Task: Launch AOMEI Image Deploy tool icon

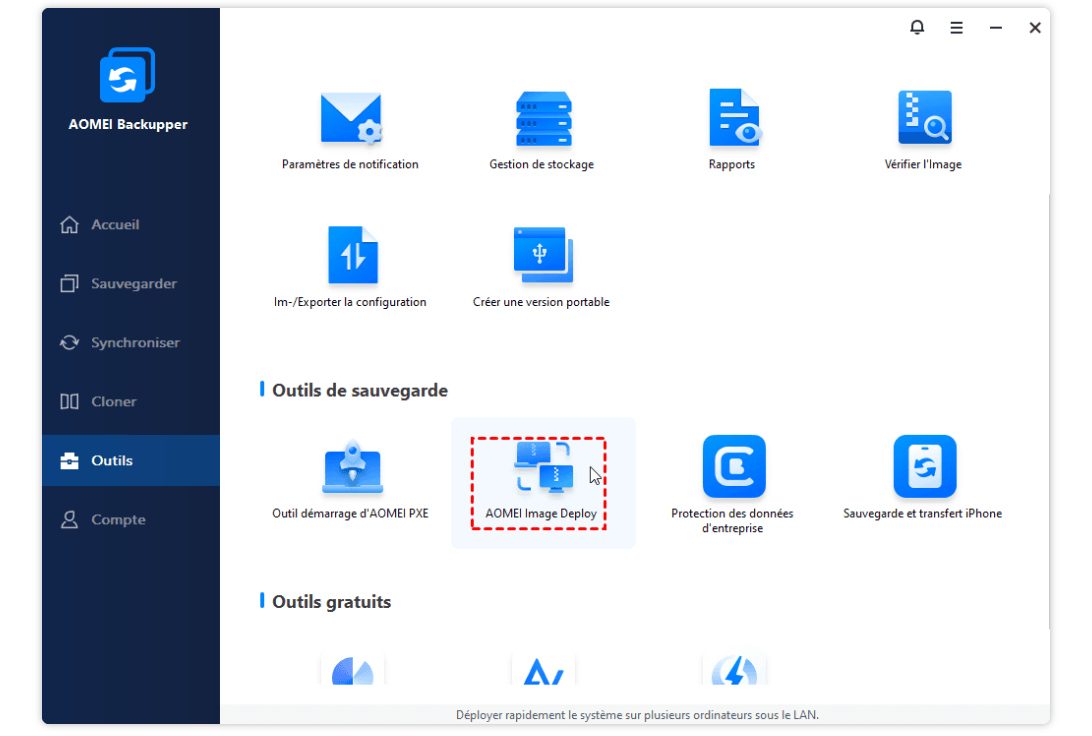Action: tap(544, 467)
